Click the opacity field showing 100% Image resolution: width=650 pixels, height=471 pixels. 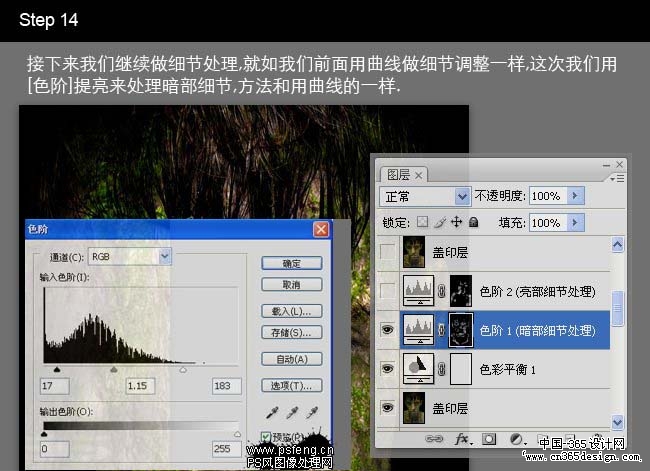(548, 196)
